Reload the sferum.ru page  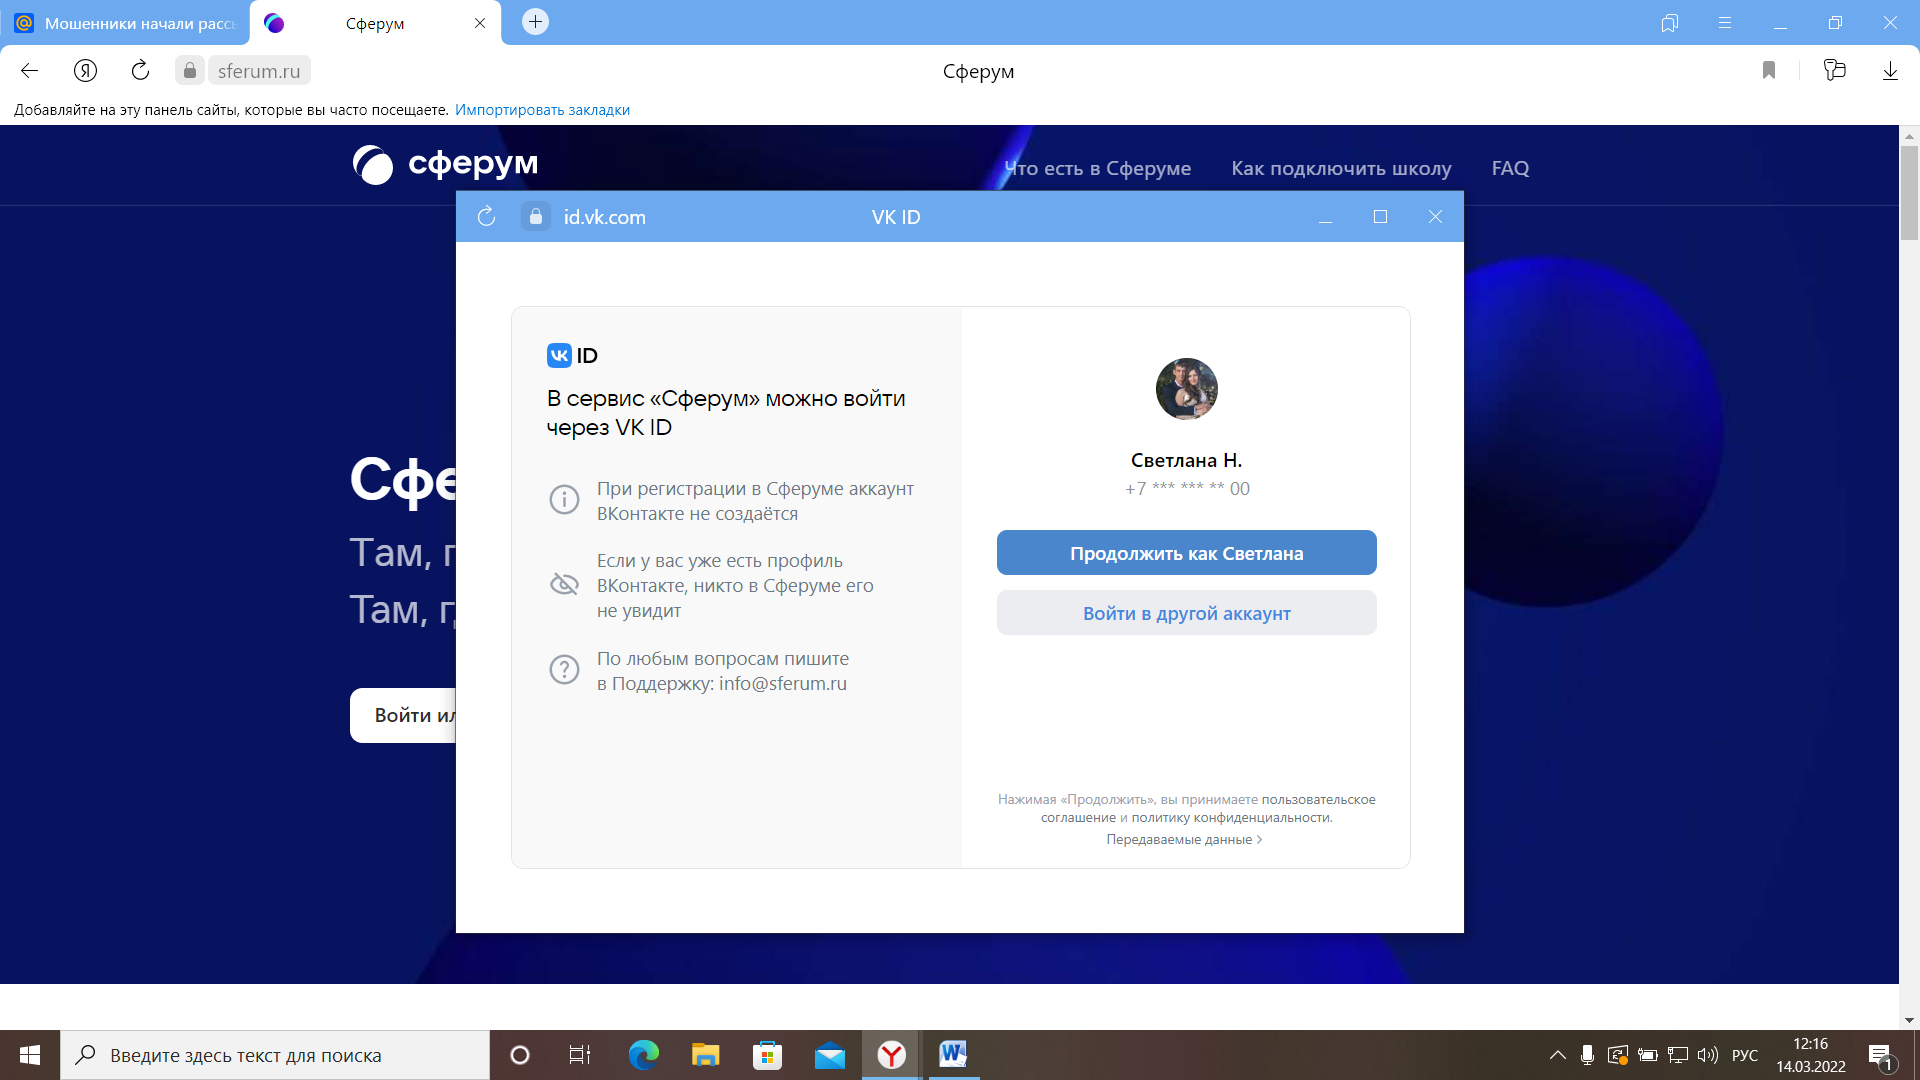pos(140,70)
